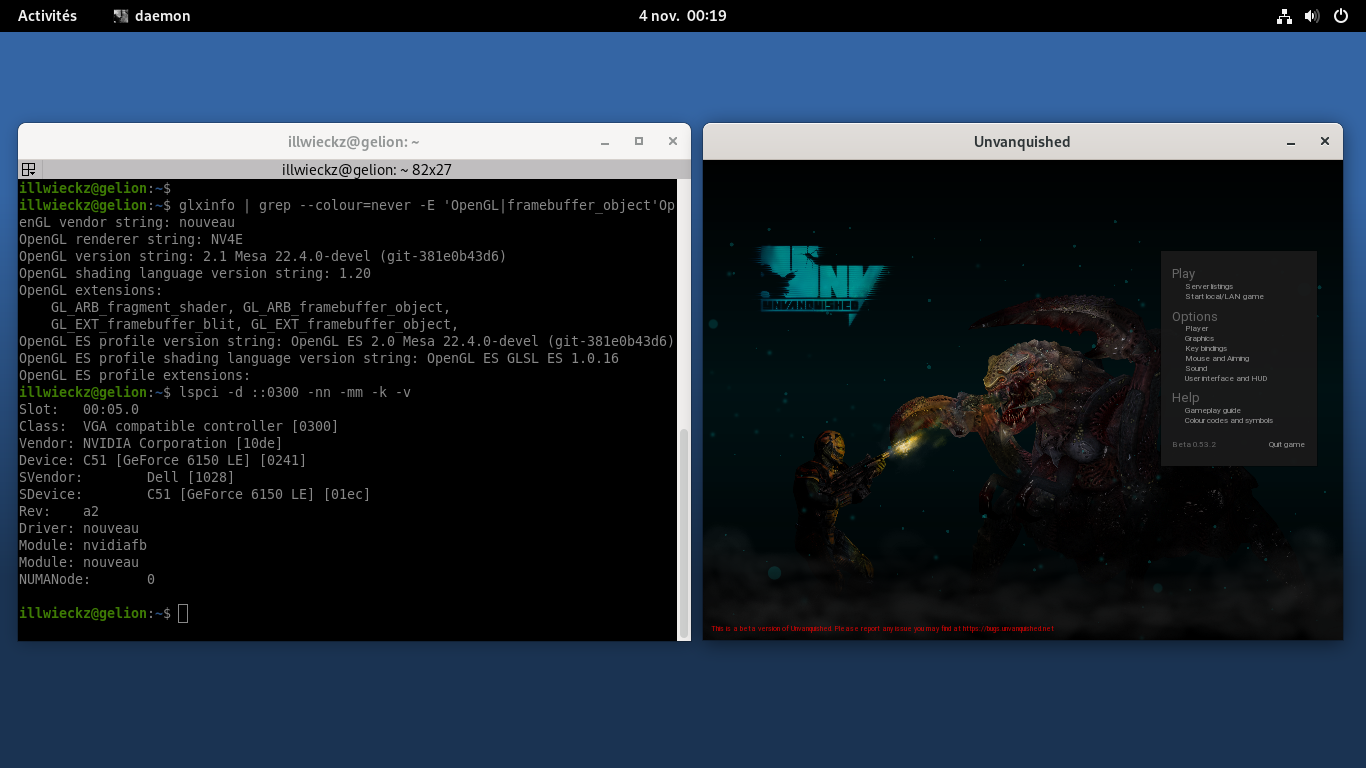Click 'OpenGL shading language version string: 1.20' line

195,273
